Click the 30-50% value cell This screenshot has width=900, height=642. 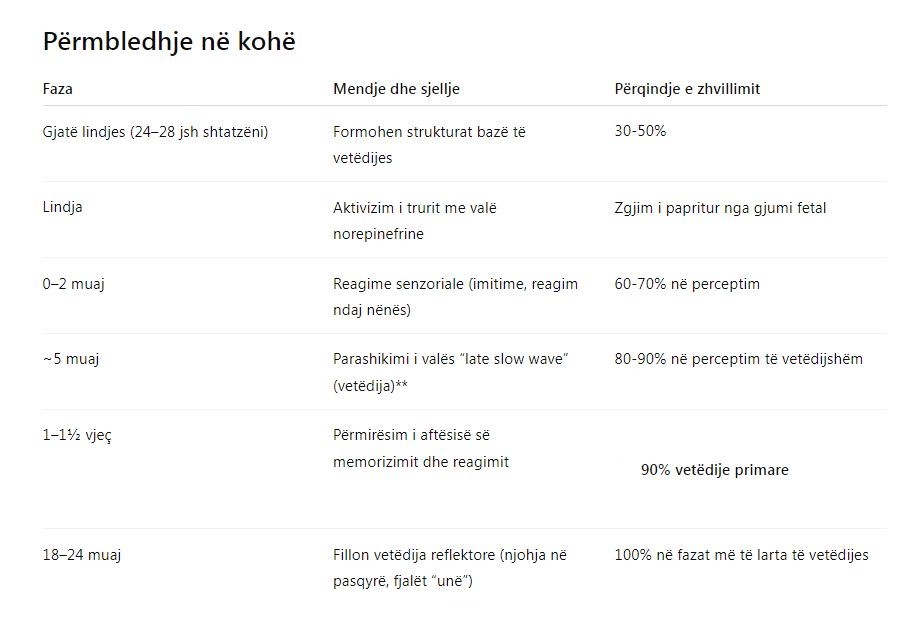[640, 131]
